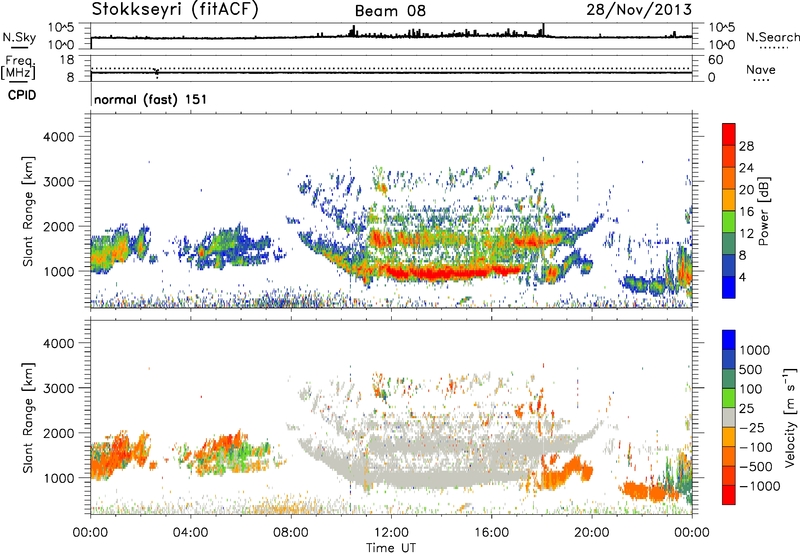The height and width of the screenshot is (554, 800).
Task: Click the 28 value on power colorbar
Action: pos(746,146)
